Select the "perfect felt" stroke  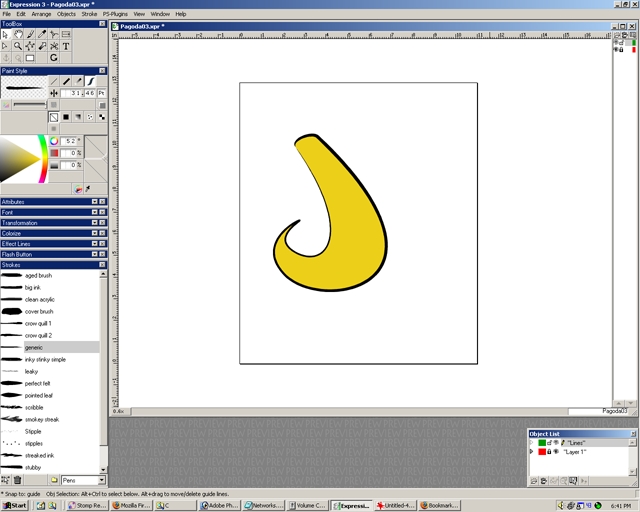click(x=49, y=383)
